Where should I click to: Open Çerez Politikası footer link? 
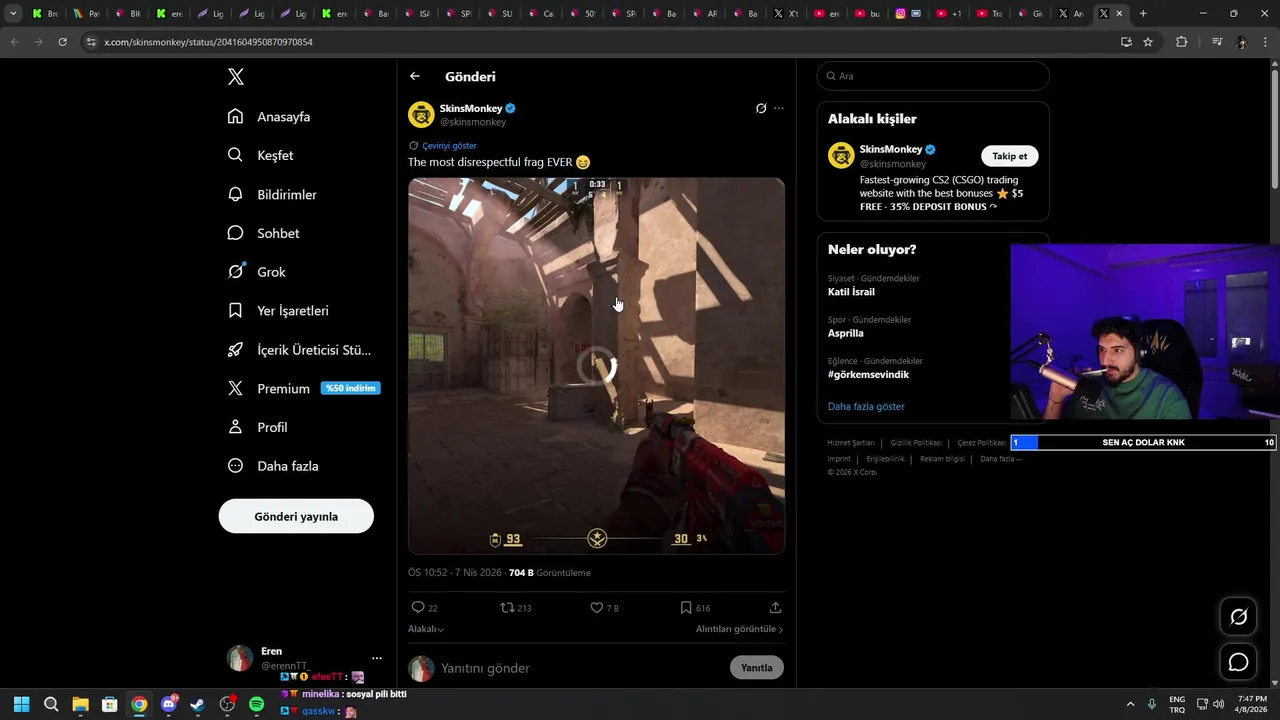(981, 443)
